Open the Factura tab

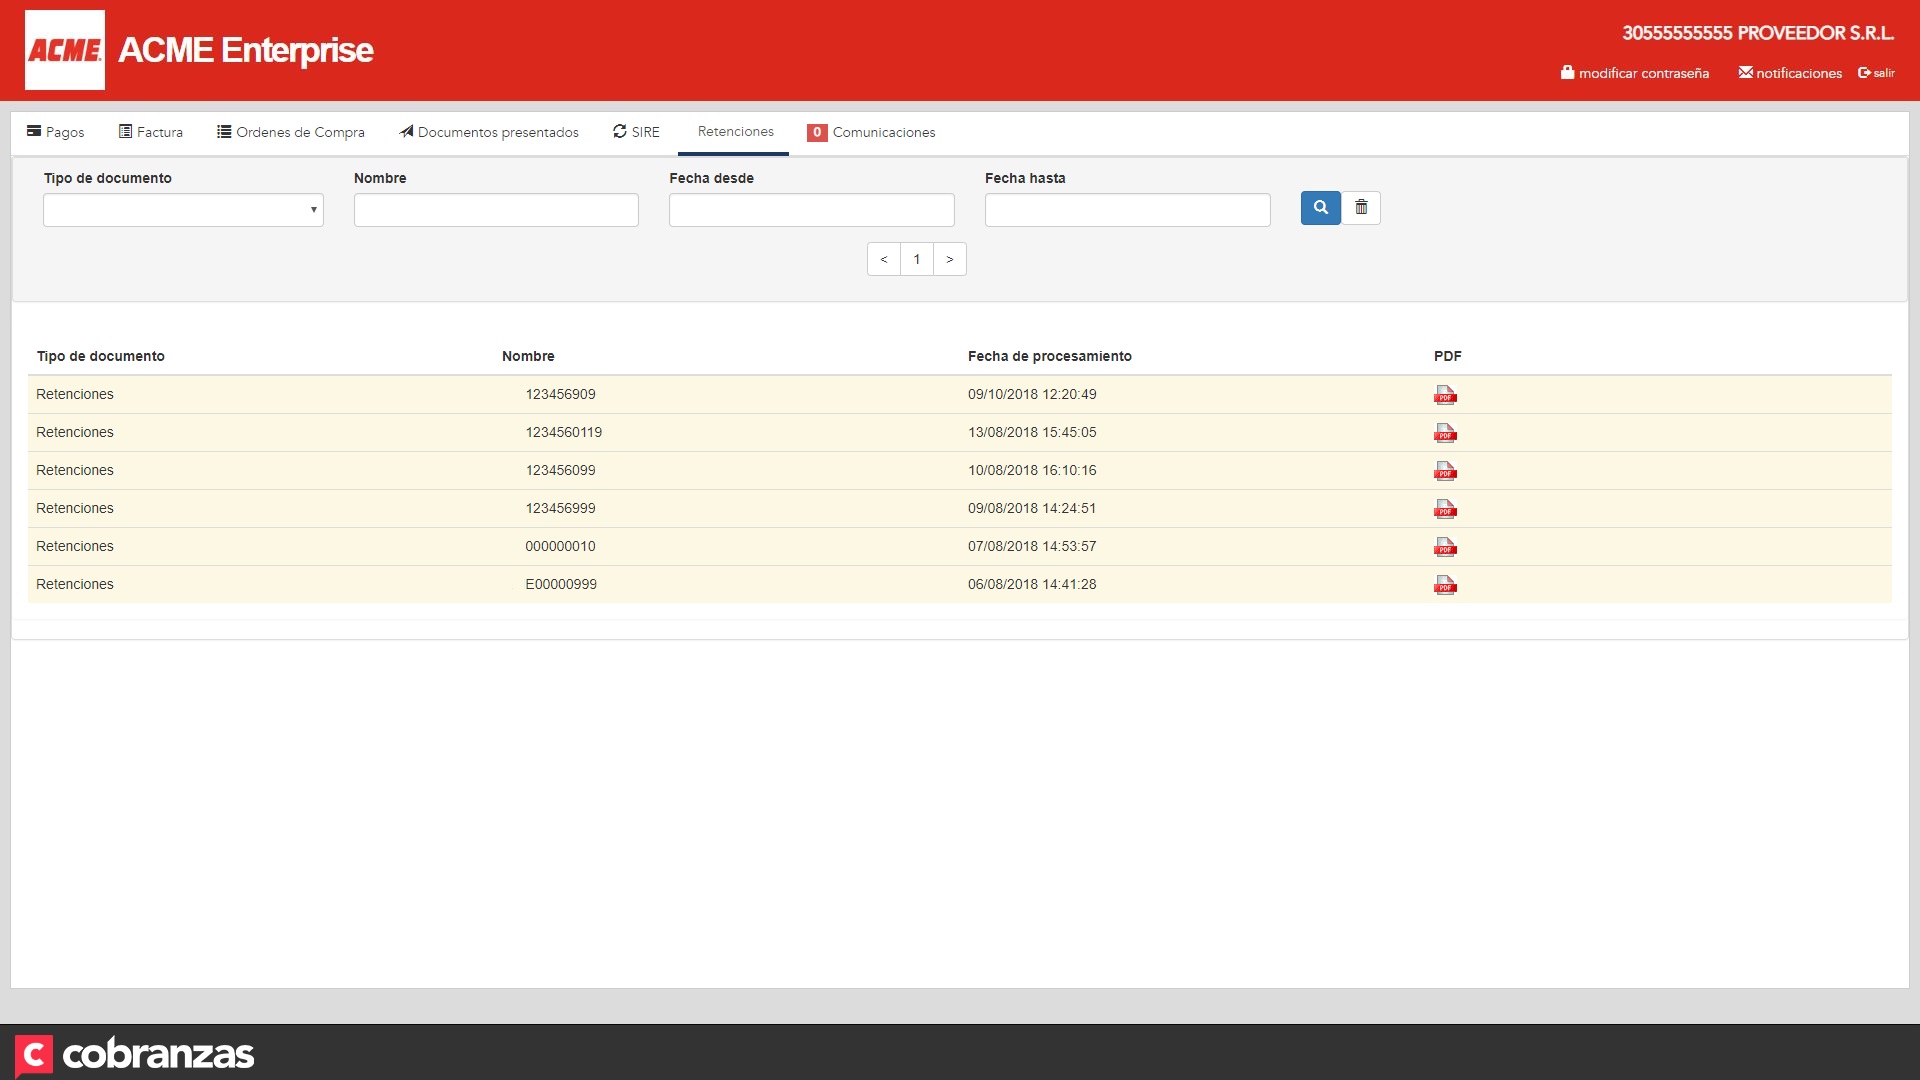pyautogui.click(x=151, y=132)
